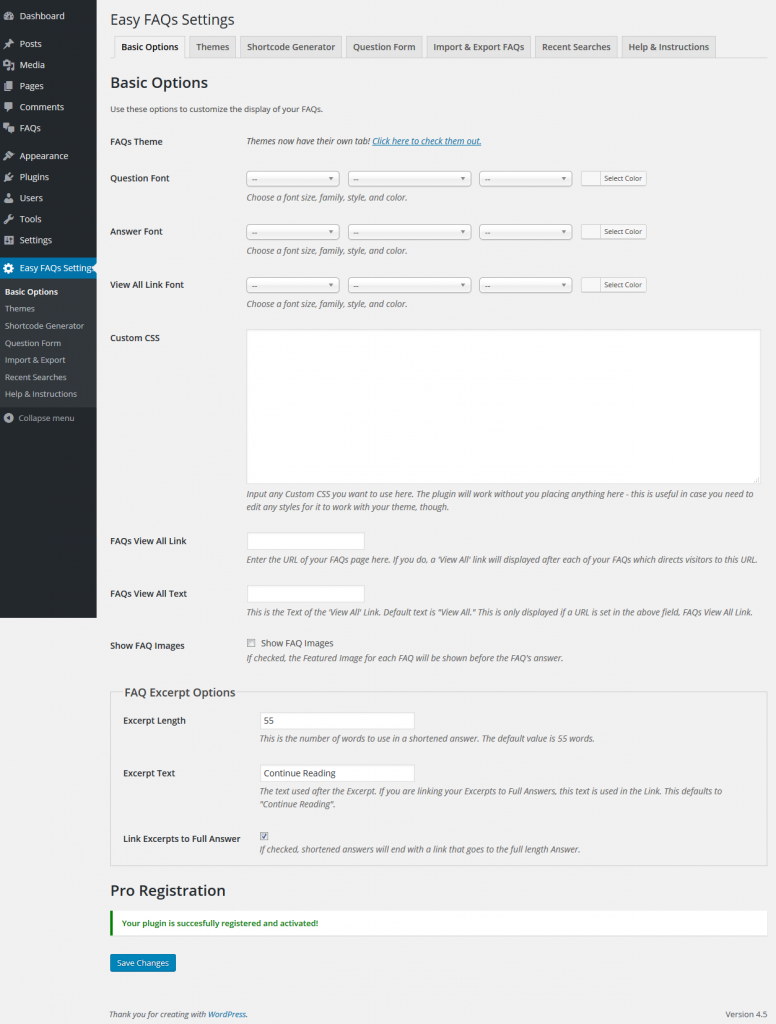
Task: Click the Dashboard icon in sidebar
Action: point(9,16)
